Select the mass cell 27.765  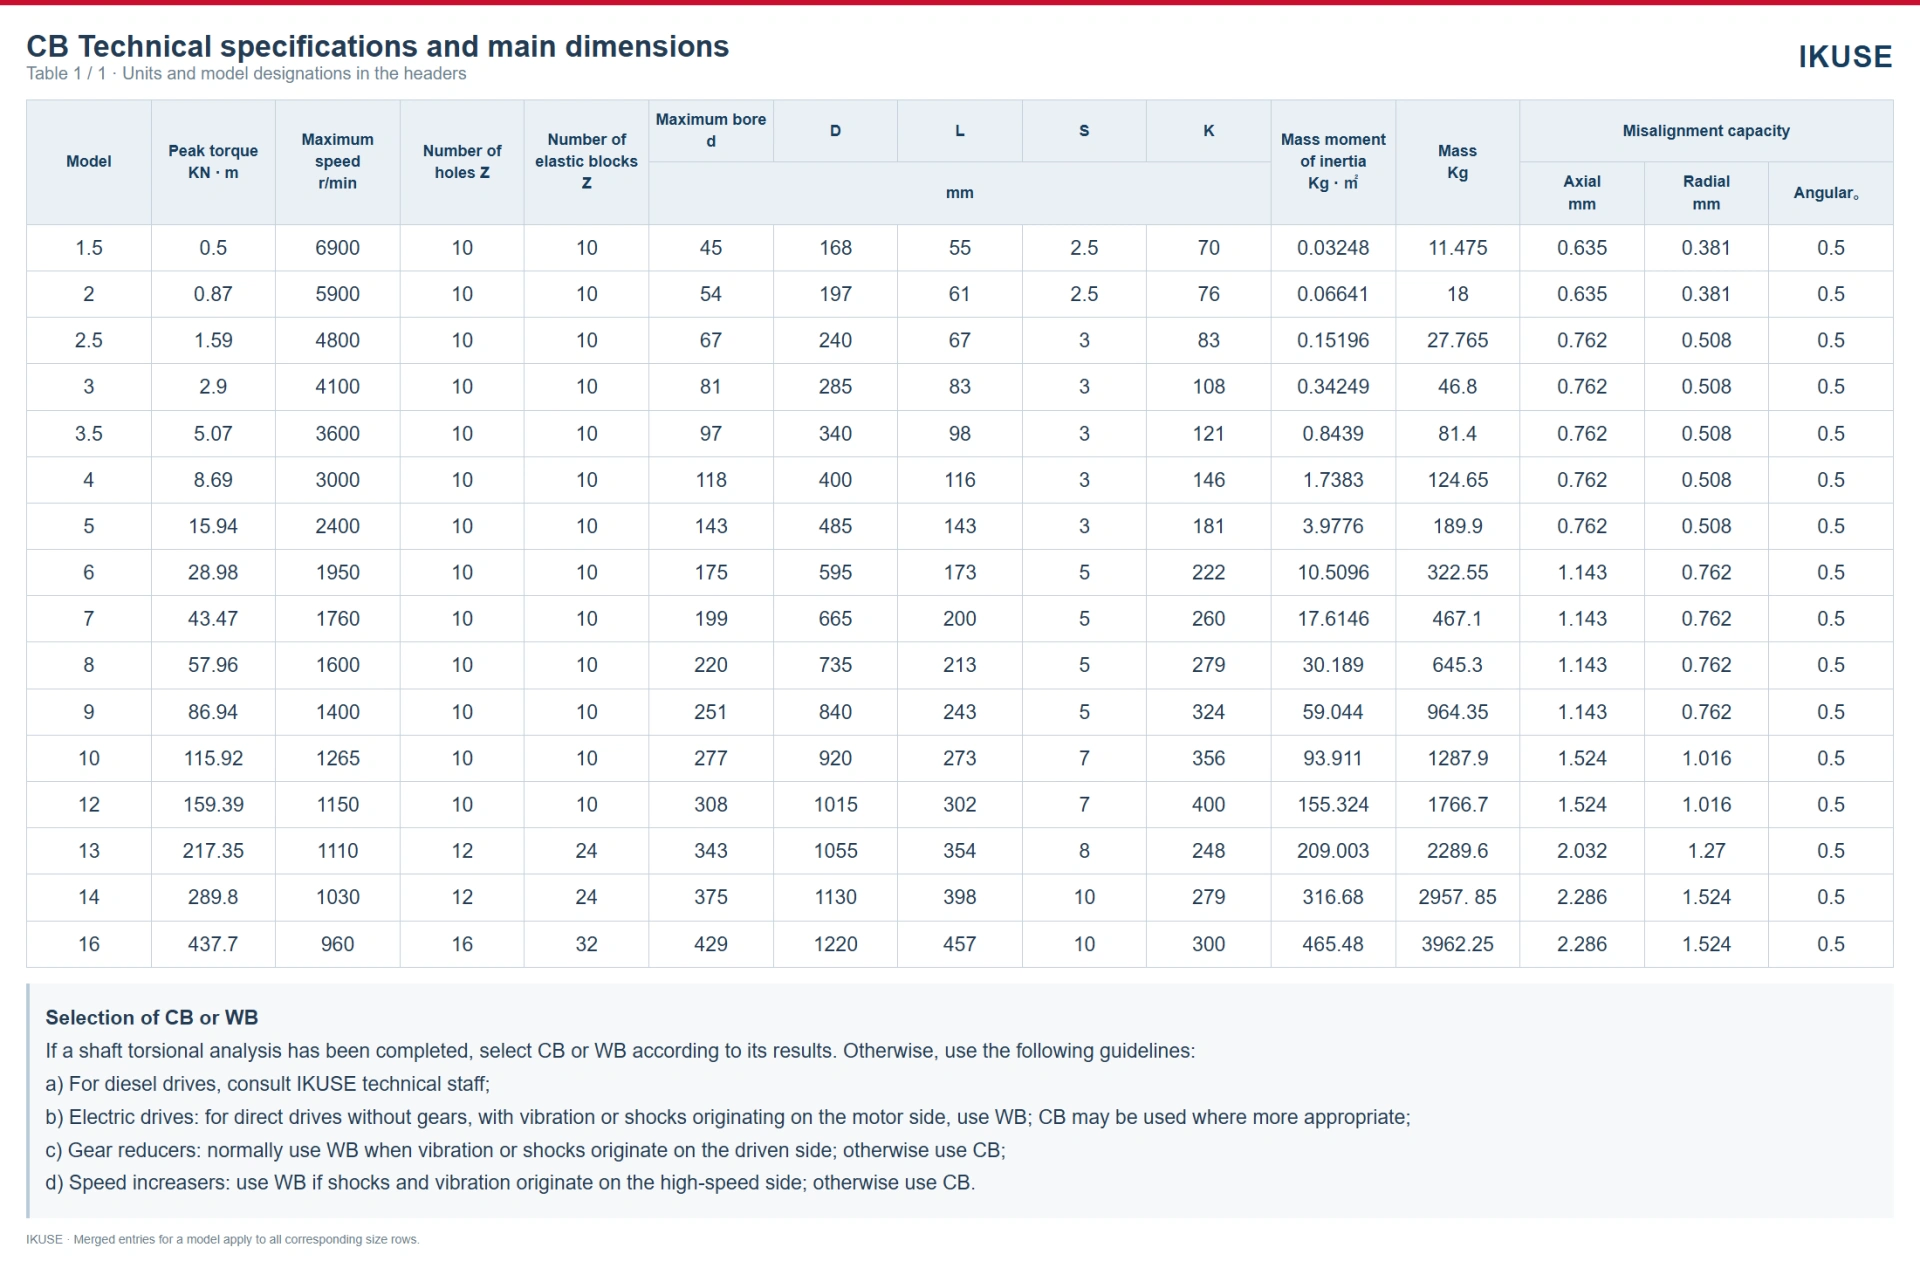click(1457, 340)
